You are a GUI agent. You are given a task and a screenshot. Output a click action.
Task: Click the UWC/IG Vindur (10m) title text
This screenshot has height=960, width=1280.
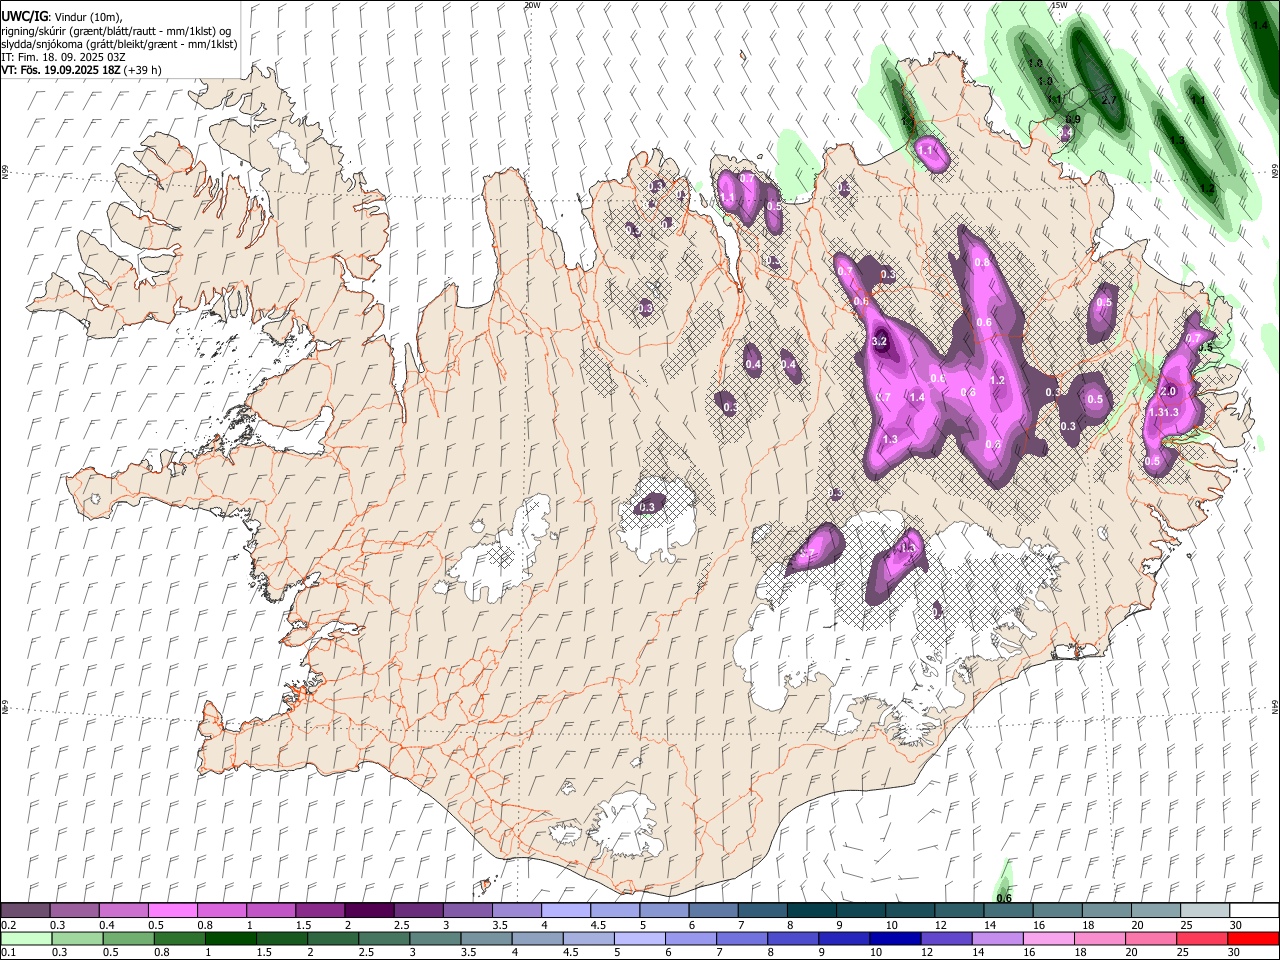[x=61, y=17]
